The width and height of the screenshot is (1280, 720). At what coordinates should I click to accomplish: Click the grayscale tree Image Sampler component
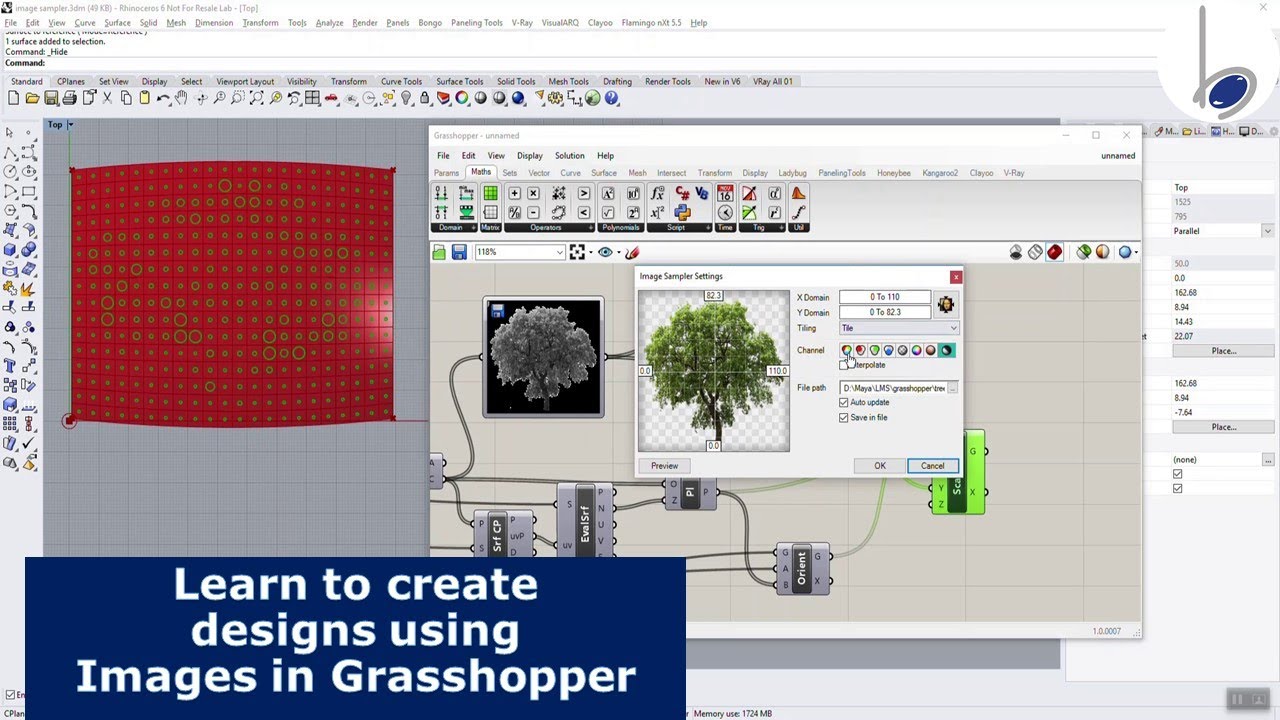click(x=543, y=357)
